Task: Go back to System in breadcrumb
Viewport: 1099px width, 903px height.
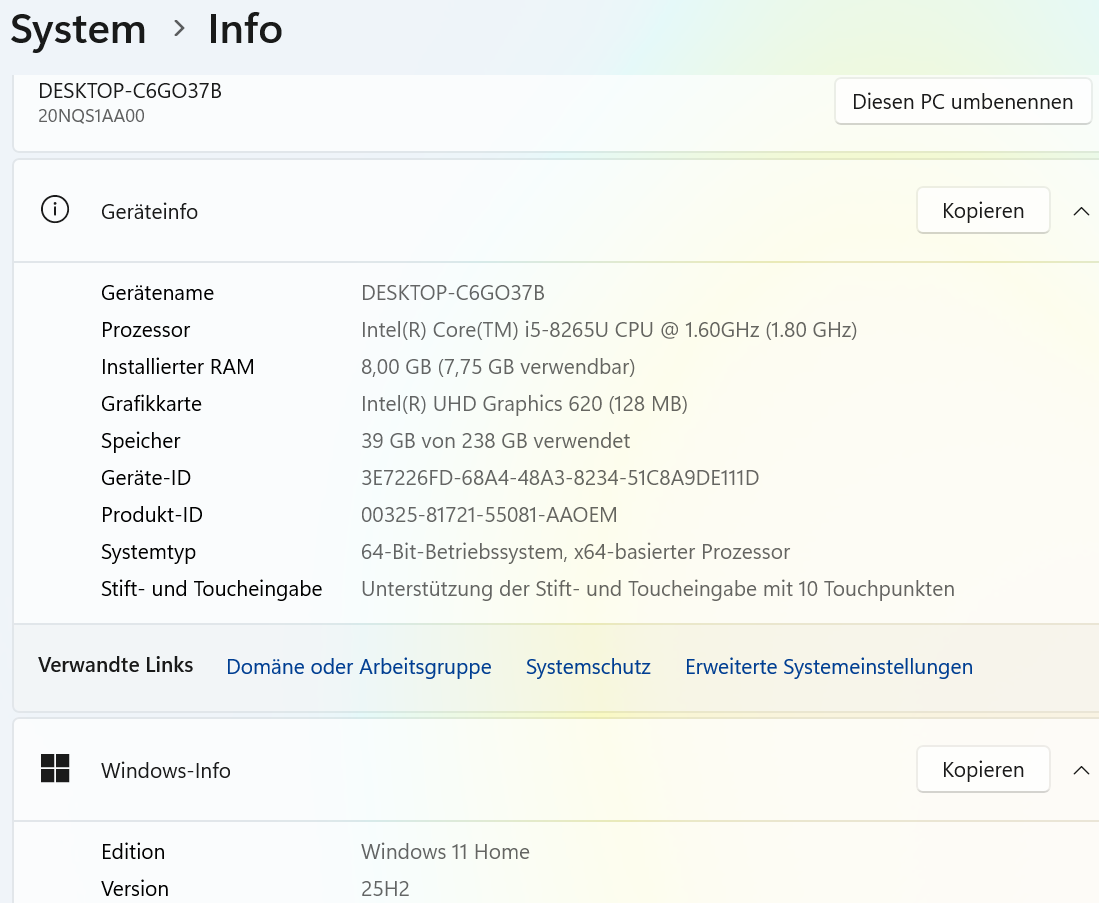Action: (x=78, y=29)
